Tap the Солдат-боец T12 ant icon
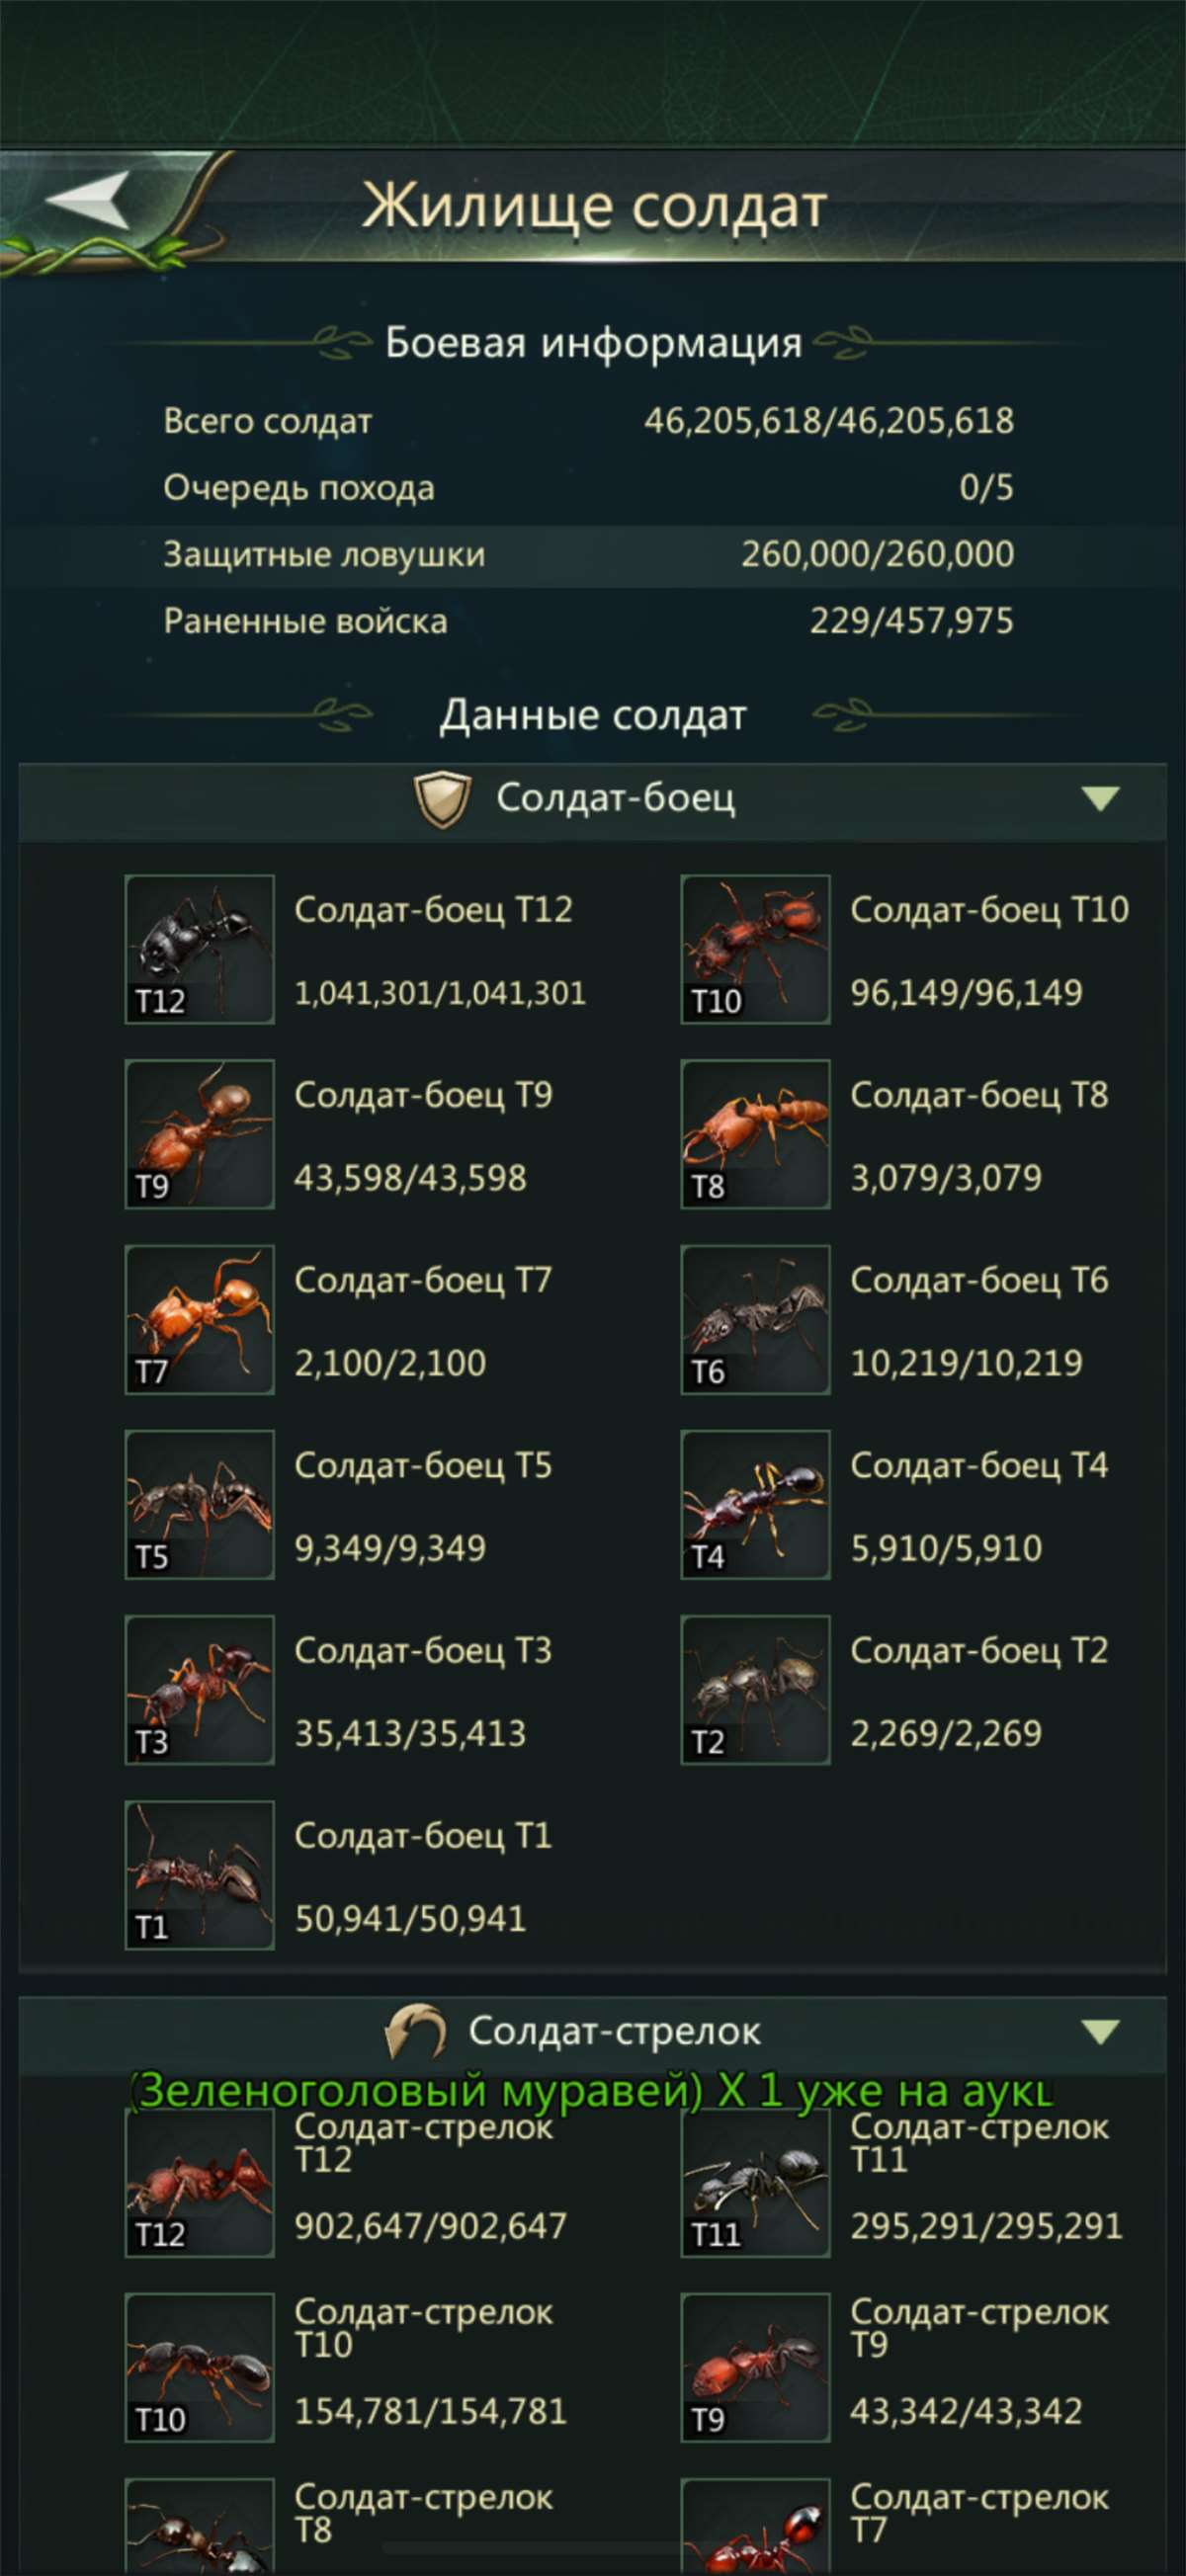 [199, 949]
